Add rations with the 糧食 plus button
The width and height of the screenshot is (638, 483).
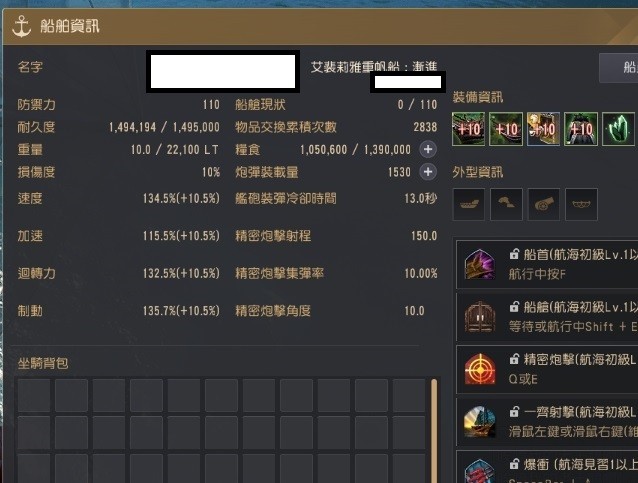pos(428,149)
